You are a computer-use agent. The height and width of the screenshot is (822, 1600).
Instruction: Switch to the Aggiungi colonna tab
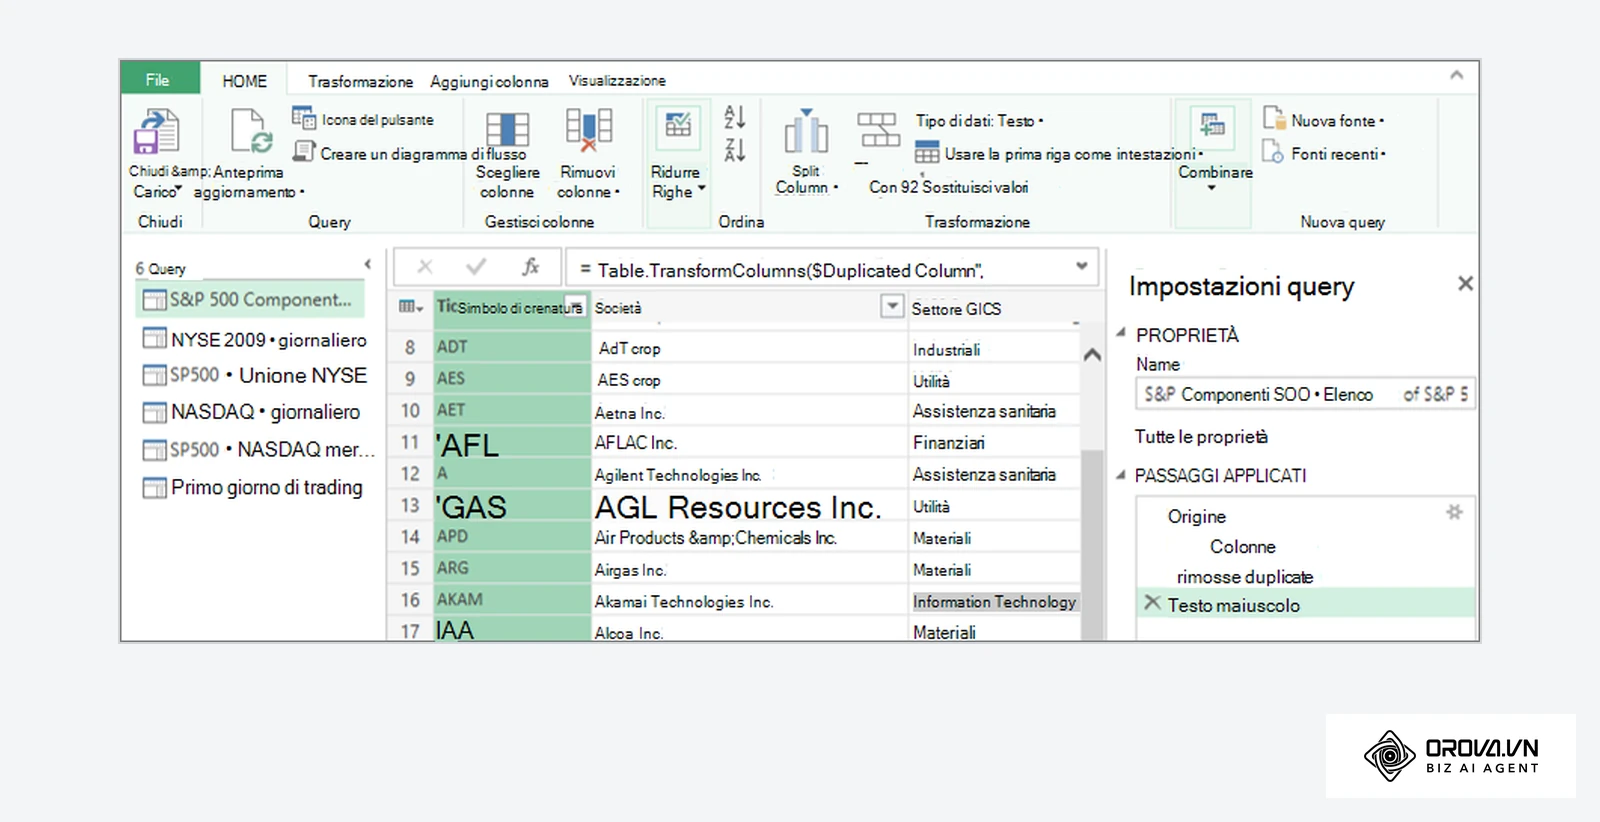pyautogui.click(x=489, y=81)
